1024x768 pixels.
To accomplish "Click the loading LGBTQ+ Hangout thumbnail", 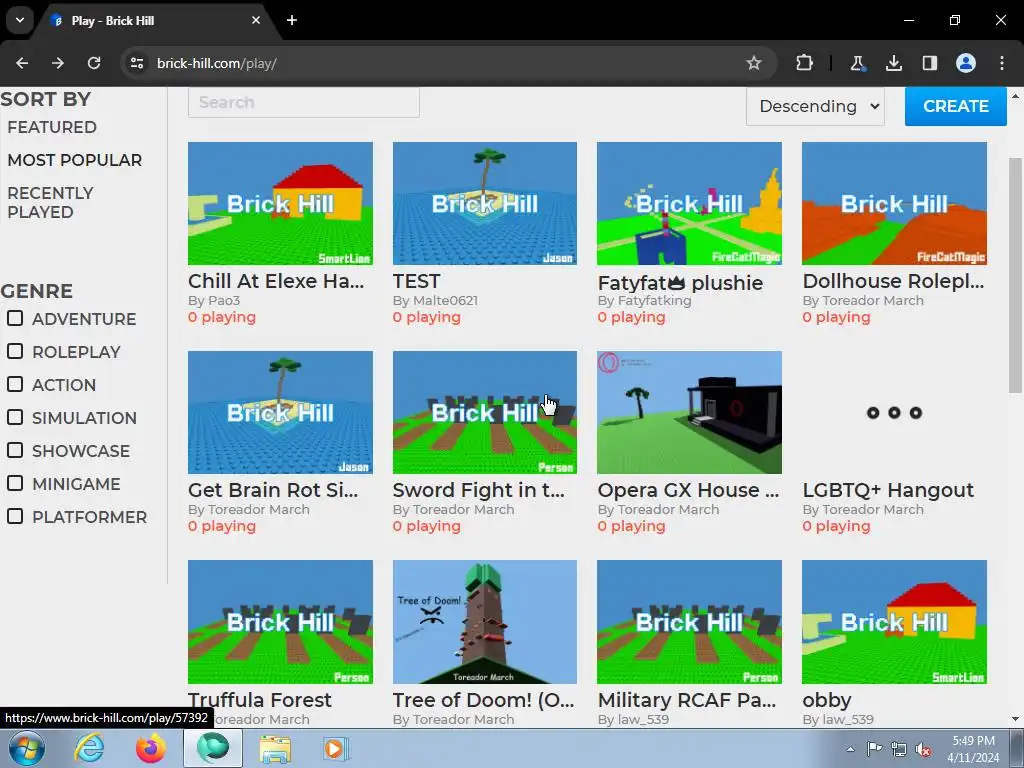I will pos(894,412).
